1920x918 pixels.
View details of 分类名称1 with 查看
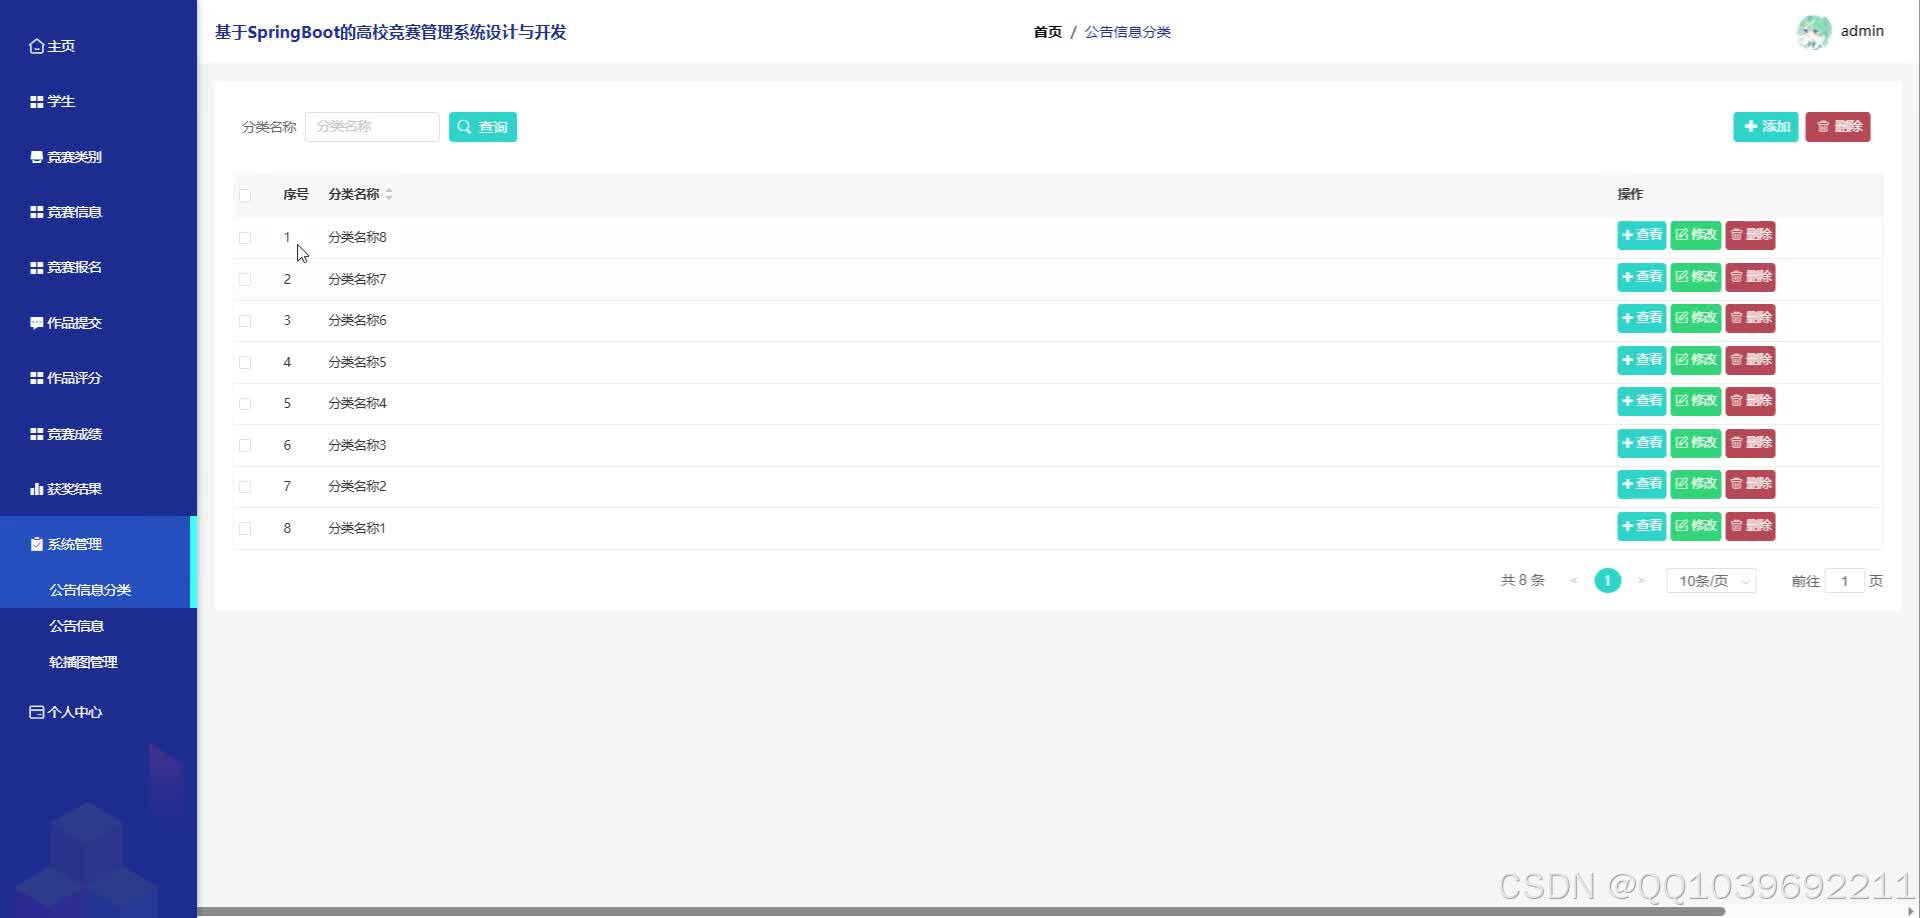point(1641,526)
